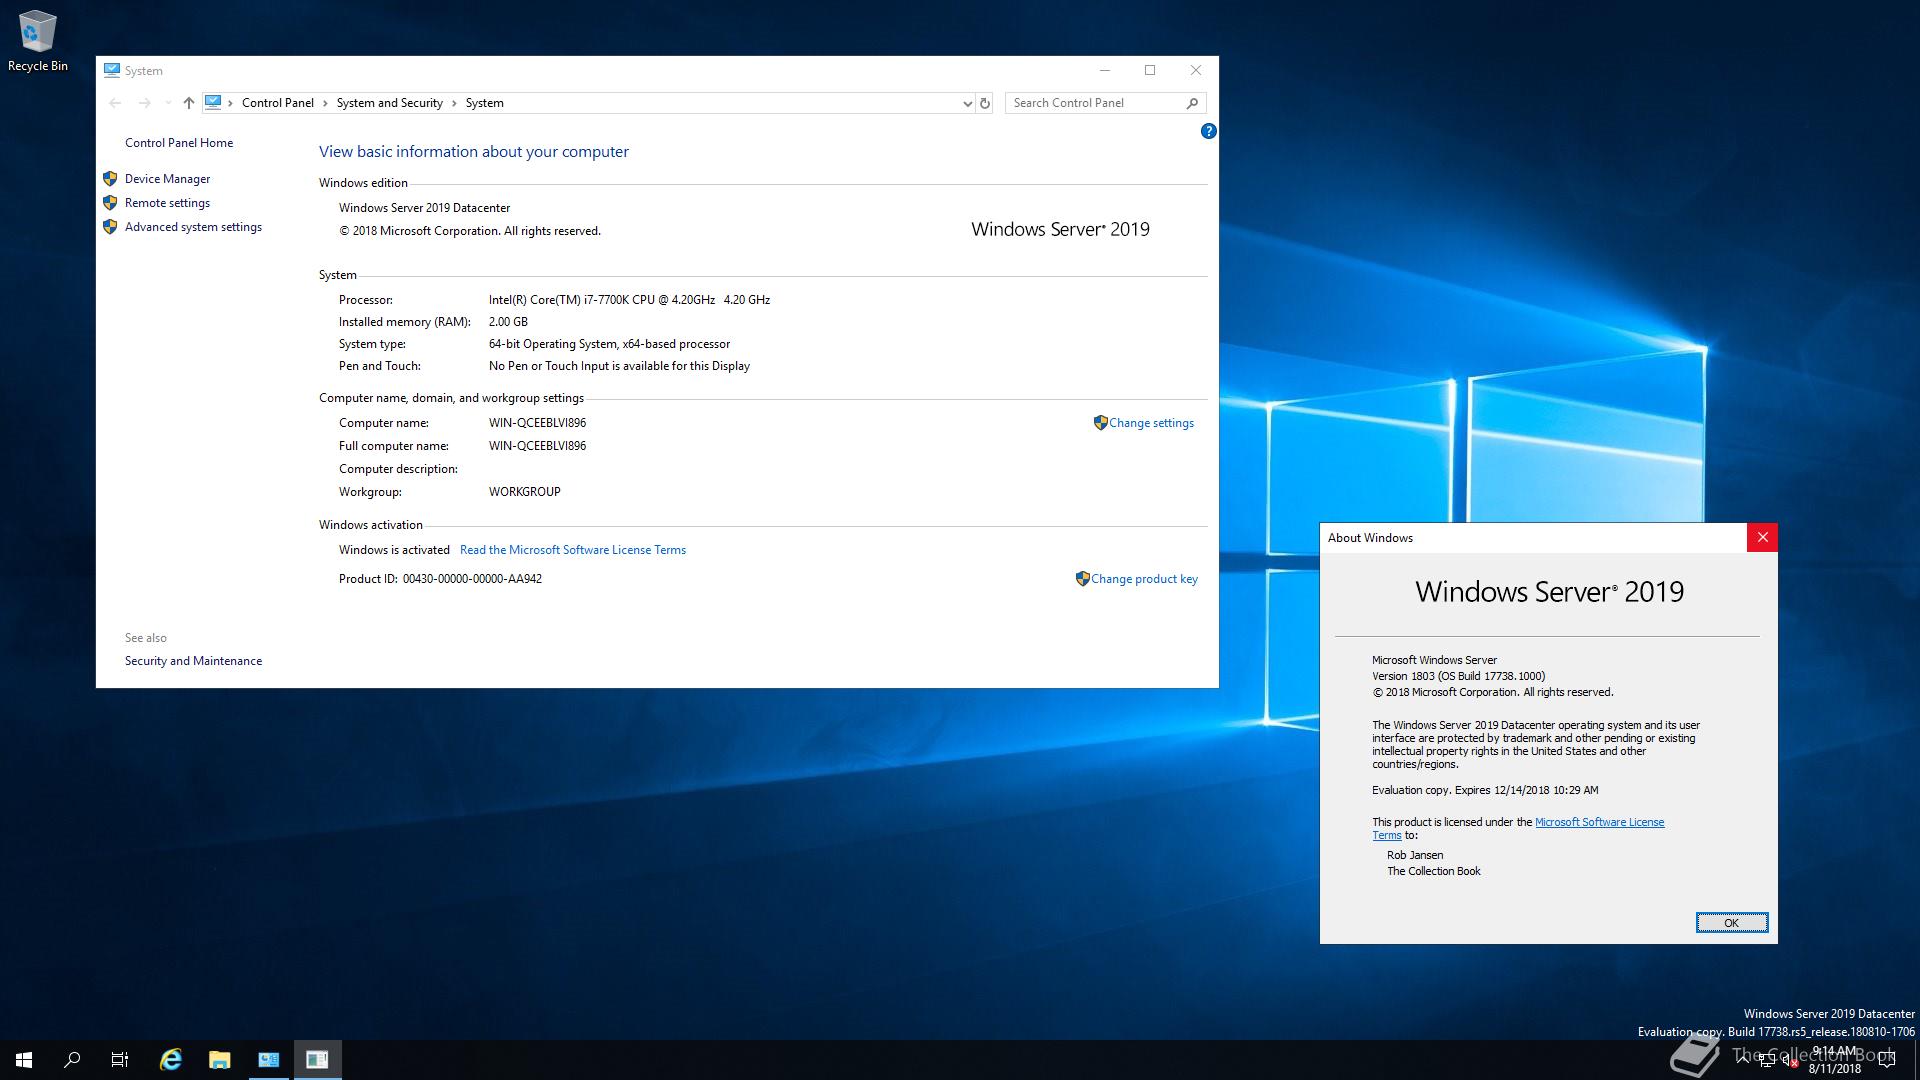The width and height of the screenshot is (1920, 1080).
Task: Expand the chevron after System and Security
Action: (x=453, y=103)
